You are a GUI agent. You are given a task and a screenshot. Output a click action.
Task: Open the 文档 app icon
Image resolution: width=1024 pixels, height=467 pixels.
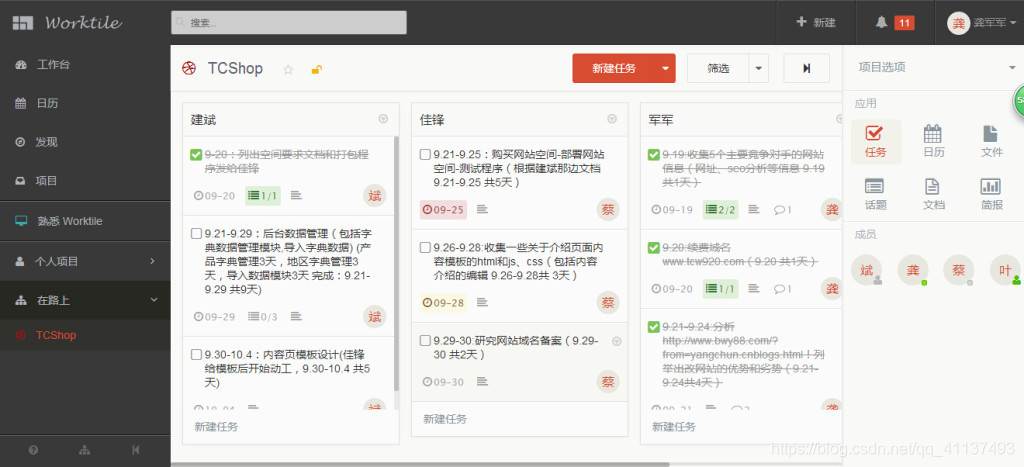933,194
